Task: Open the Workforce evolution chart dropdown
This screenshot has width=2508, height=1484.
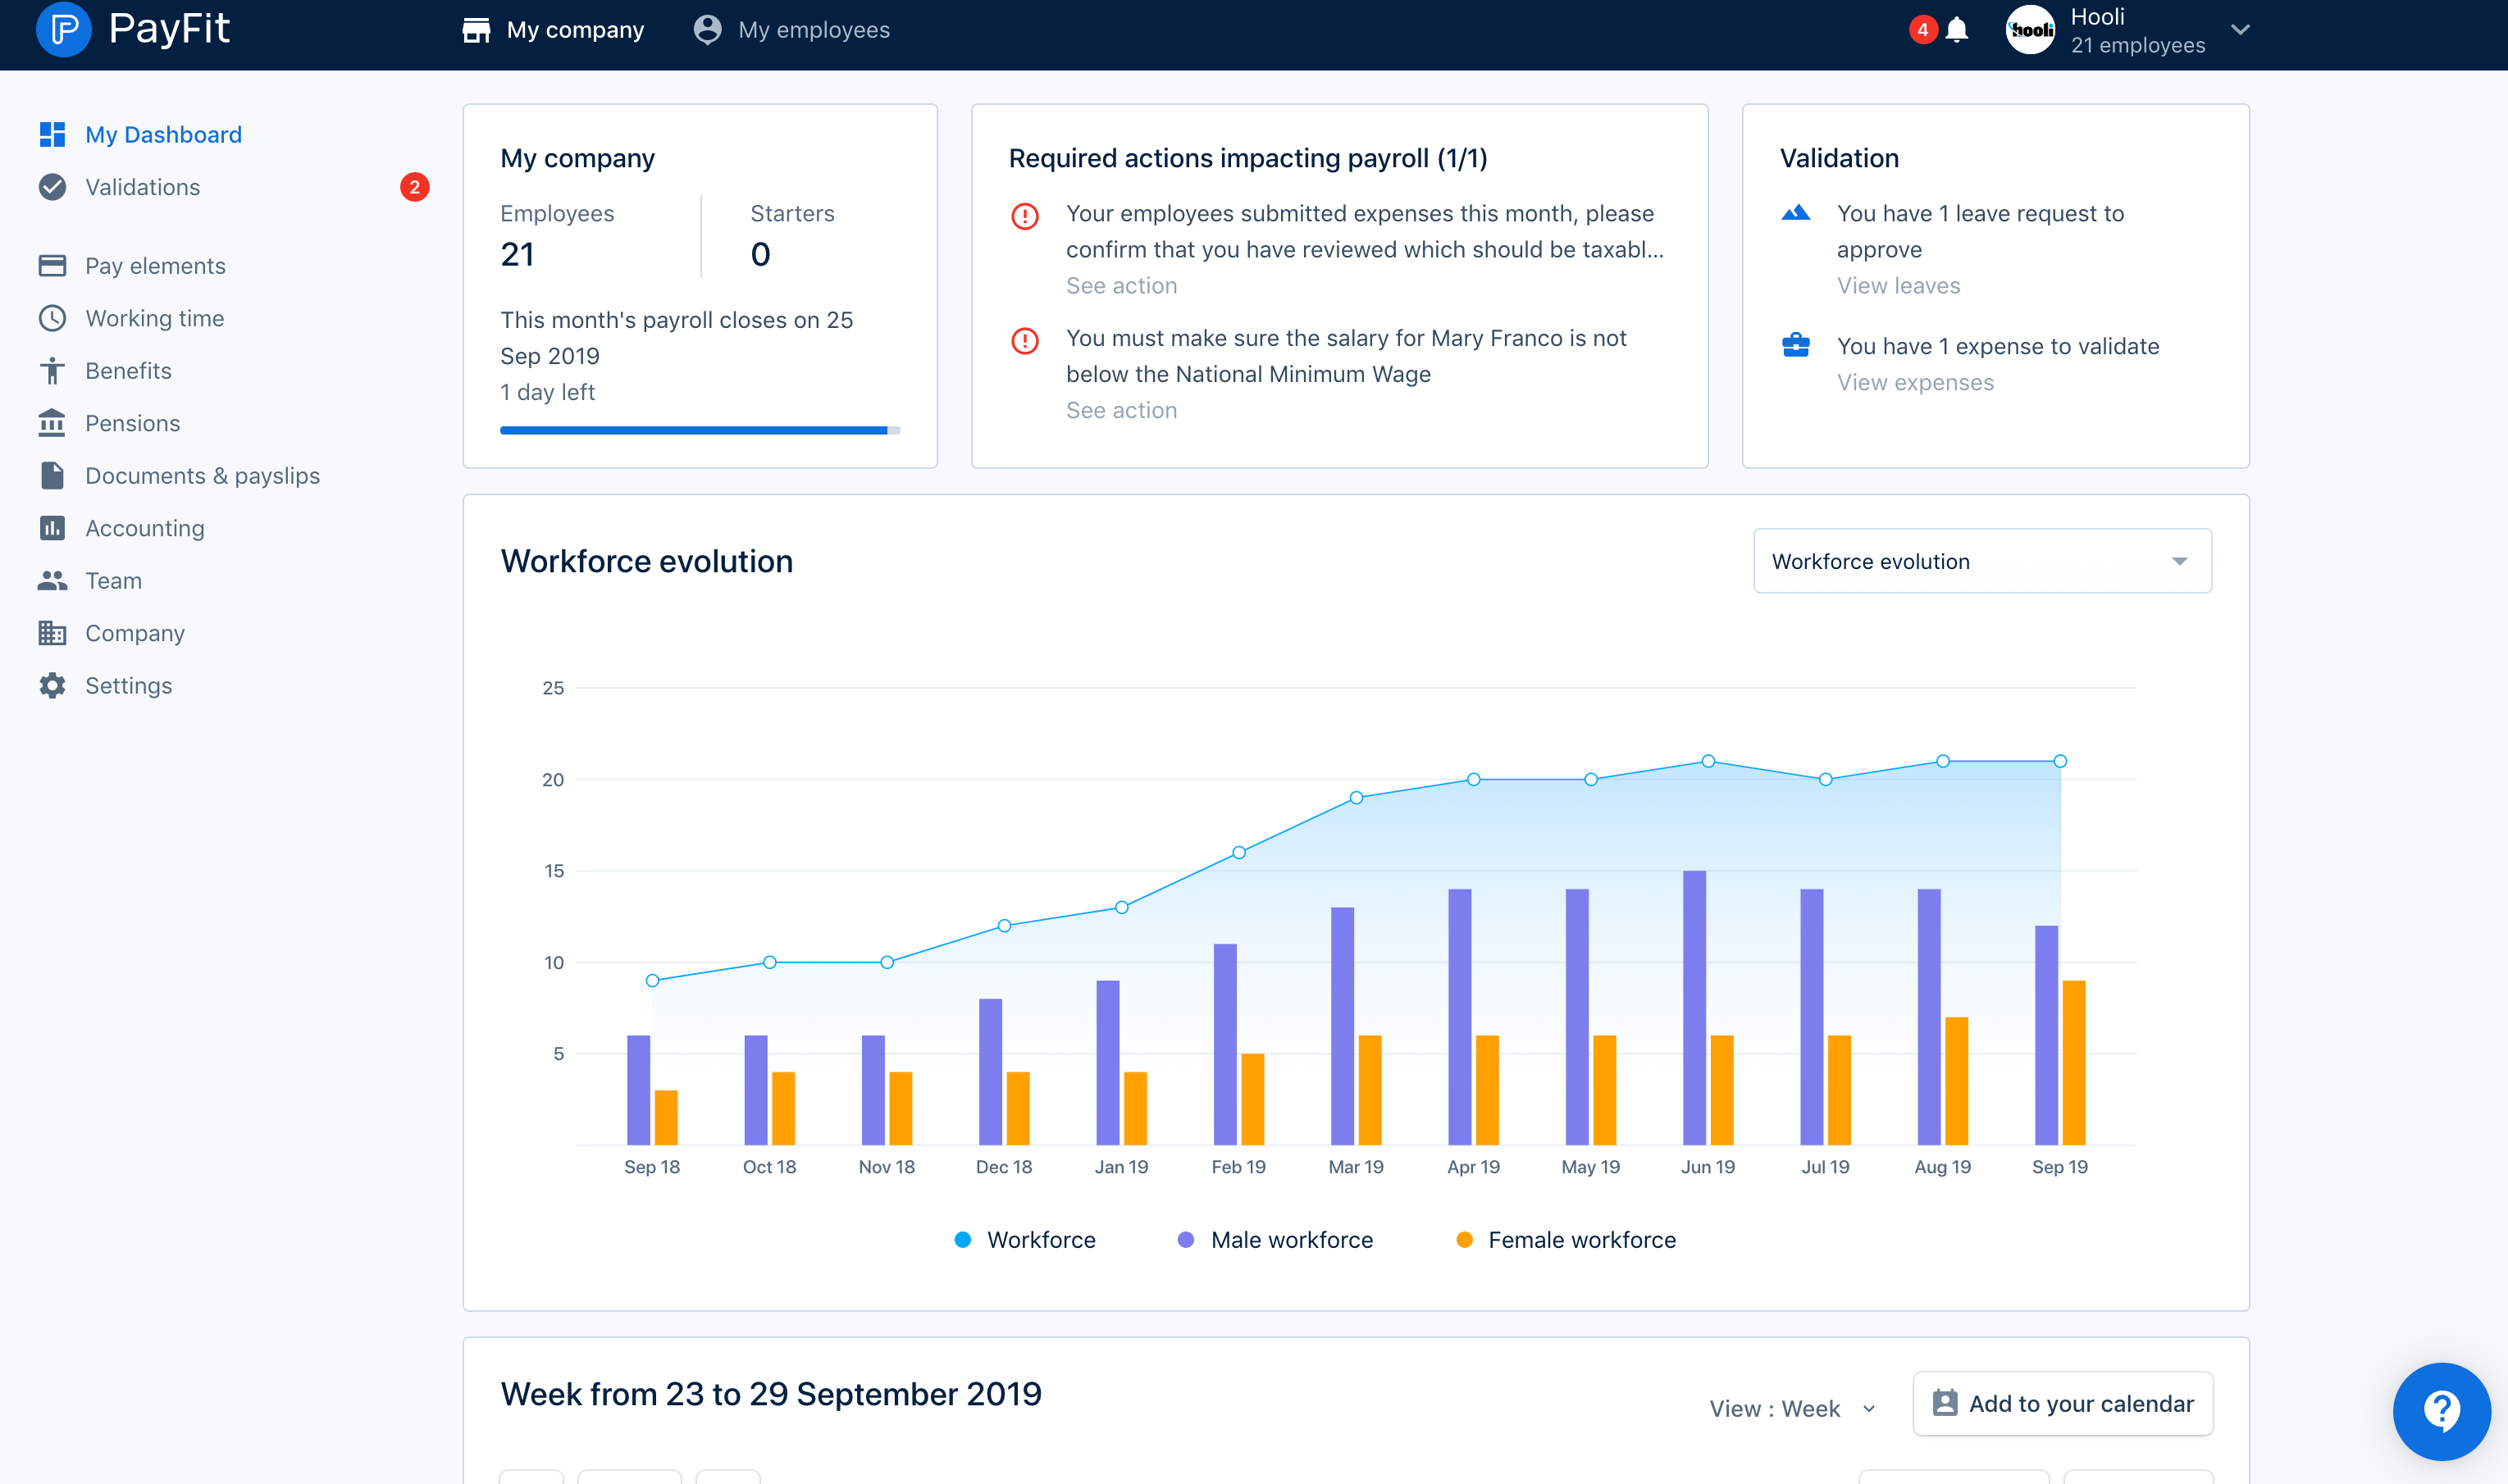Action: pos(1982,561)
